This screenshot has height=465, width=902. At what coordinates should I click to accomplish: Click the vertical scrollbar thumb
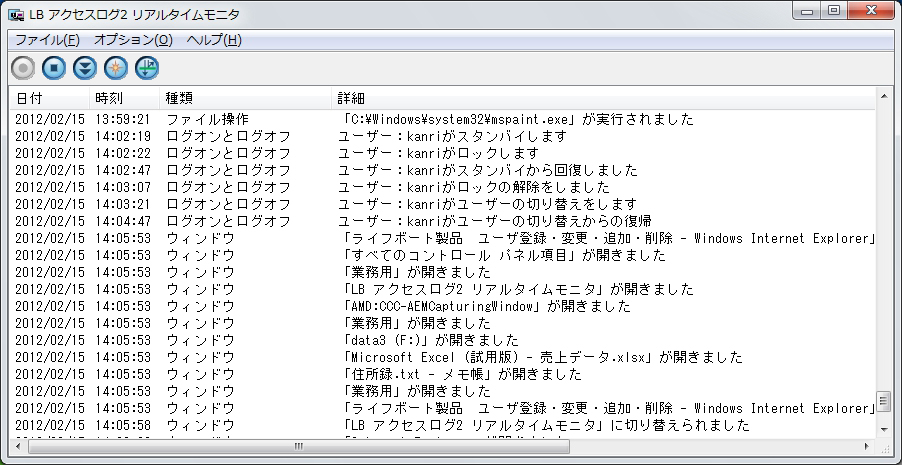tap(883, 401)
